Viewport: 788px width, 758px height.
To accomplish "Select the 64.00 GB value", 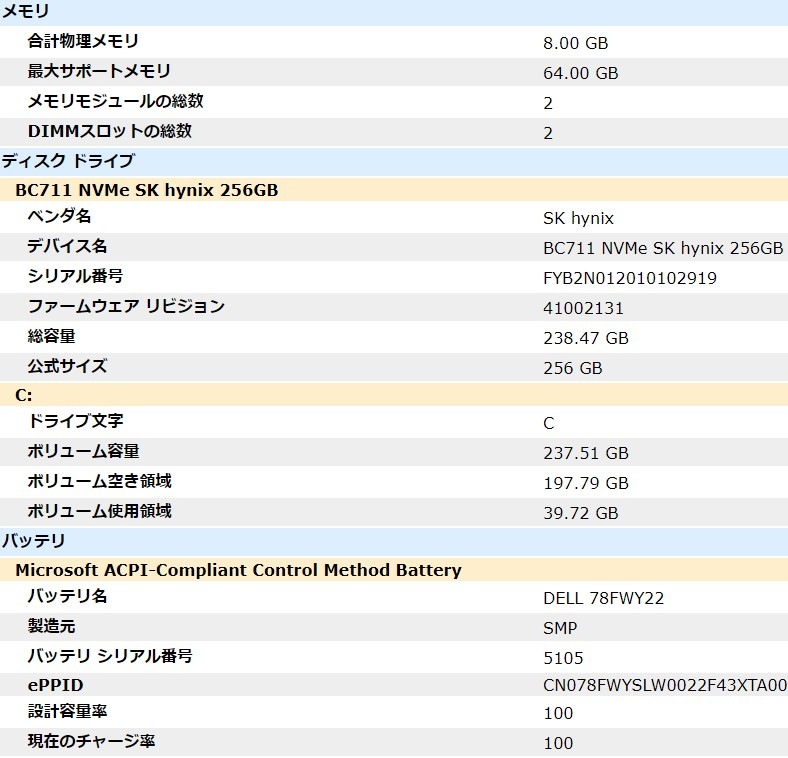I will 580,73.
